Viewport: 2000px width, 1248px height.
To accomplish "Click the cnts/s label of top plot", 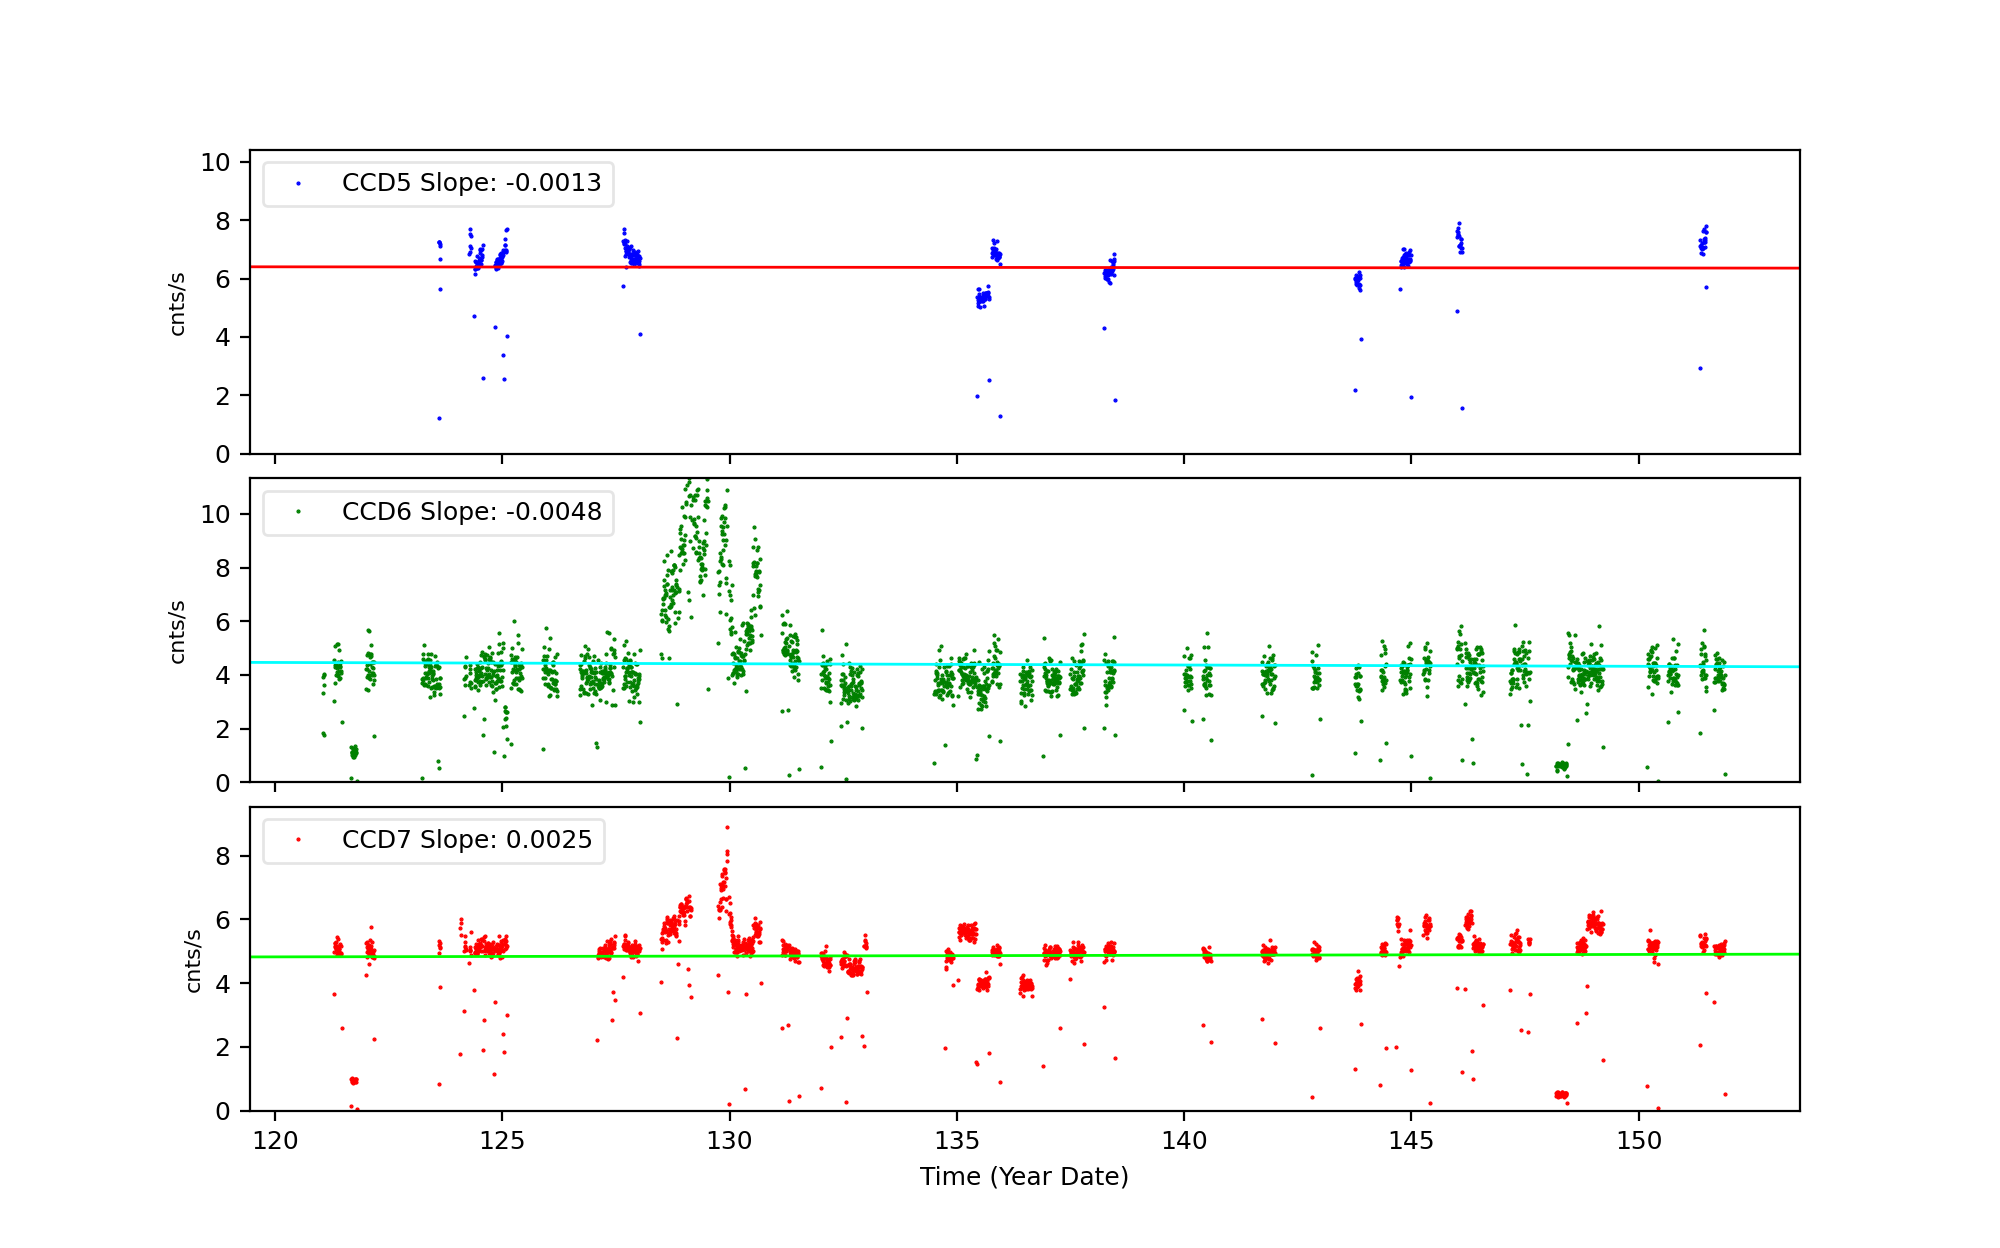I will tap(177, 303).
